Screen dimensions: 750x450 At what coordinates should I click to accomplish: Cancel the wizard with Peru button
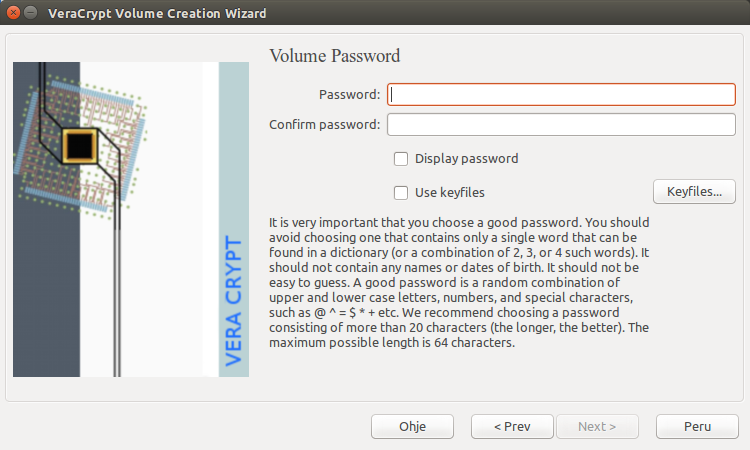tap(697, 427)
